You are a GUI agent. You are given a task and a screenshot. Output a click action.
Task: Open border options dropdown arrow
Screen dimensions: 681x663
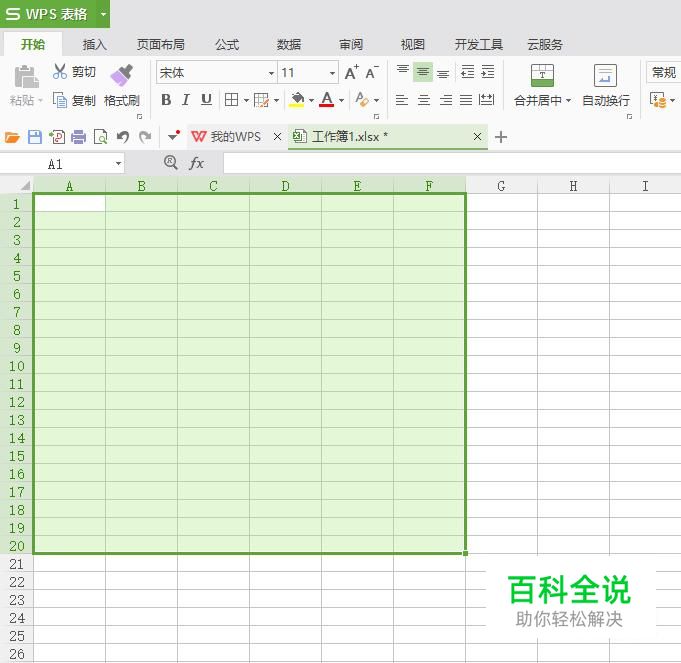coord(246,100)
